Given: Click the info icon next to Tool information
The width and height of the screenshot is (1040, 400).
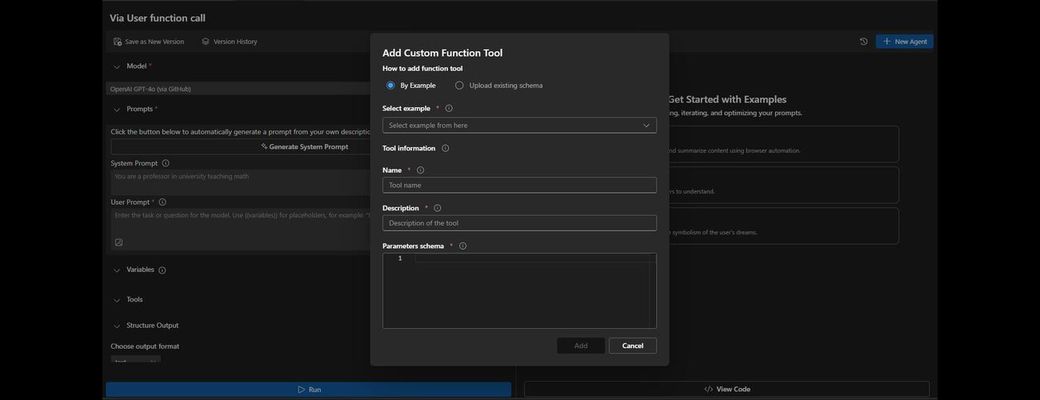Looking at the screenshot, I should click(x=445, y=149).
